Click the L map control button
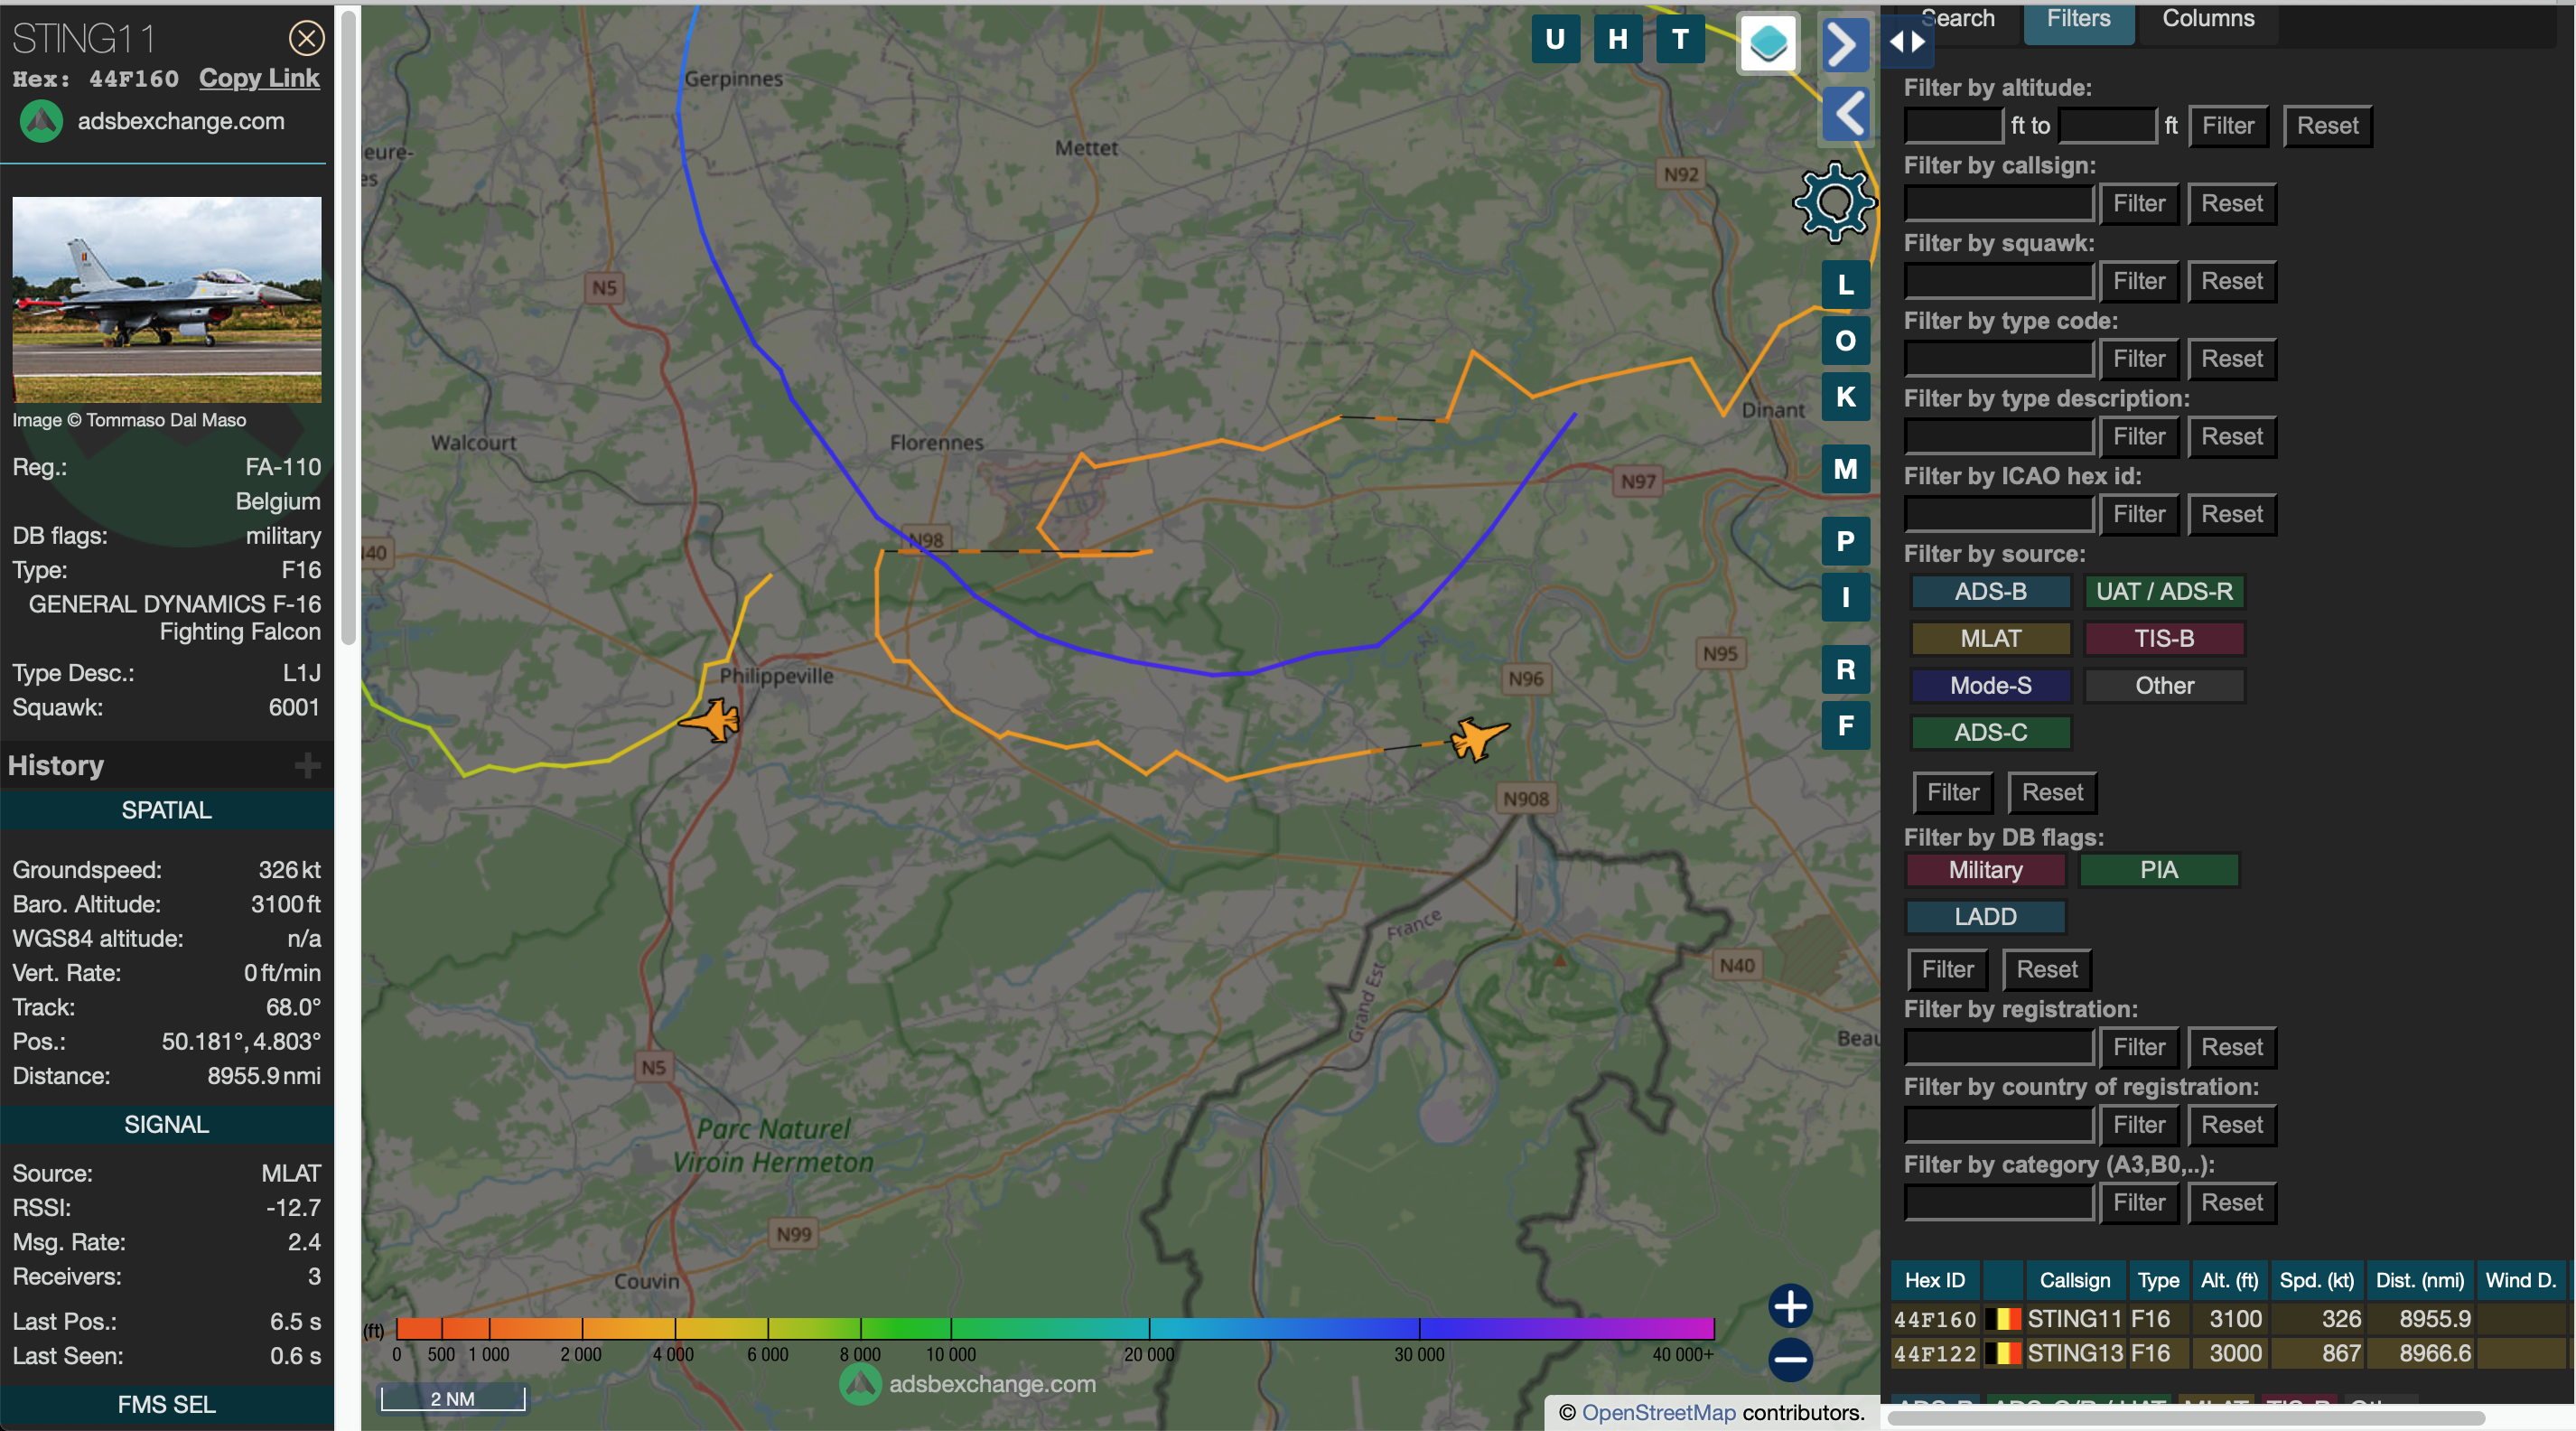This screenshot has height=1431, width=2576. pyautogui.click(x=1845, y=285)
